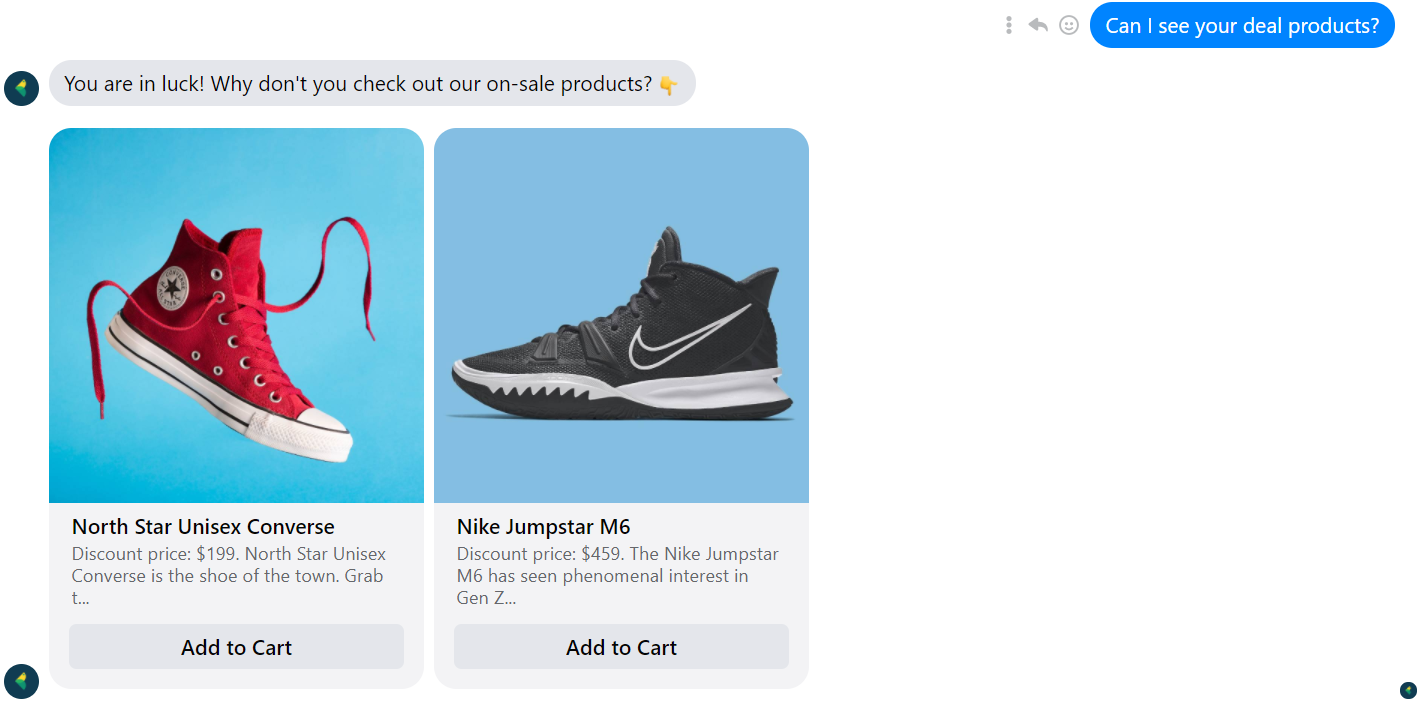Click the "Can I see your deal products?" message
This screenshot has height=710, width=1418.
click(1241, 26)
